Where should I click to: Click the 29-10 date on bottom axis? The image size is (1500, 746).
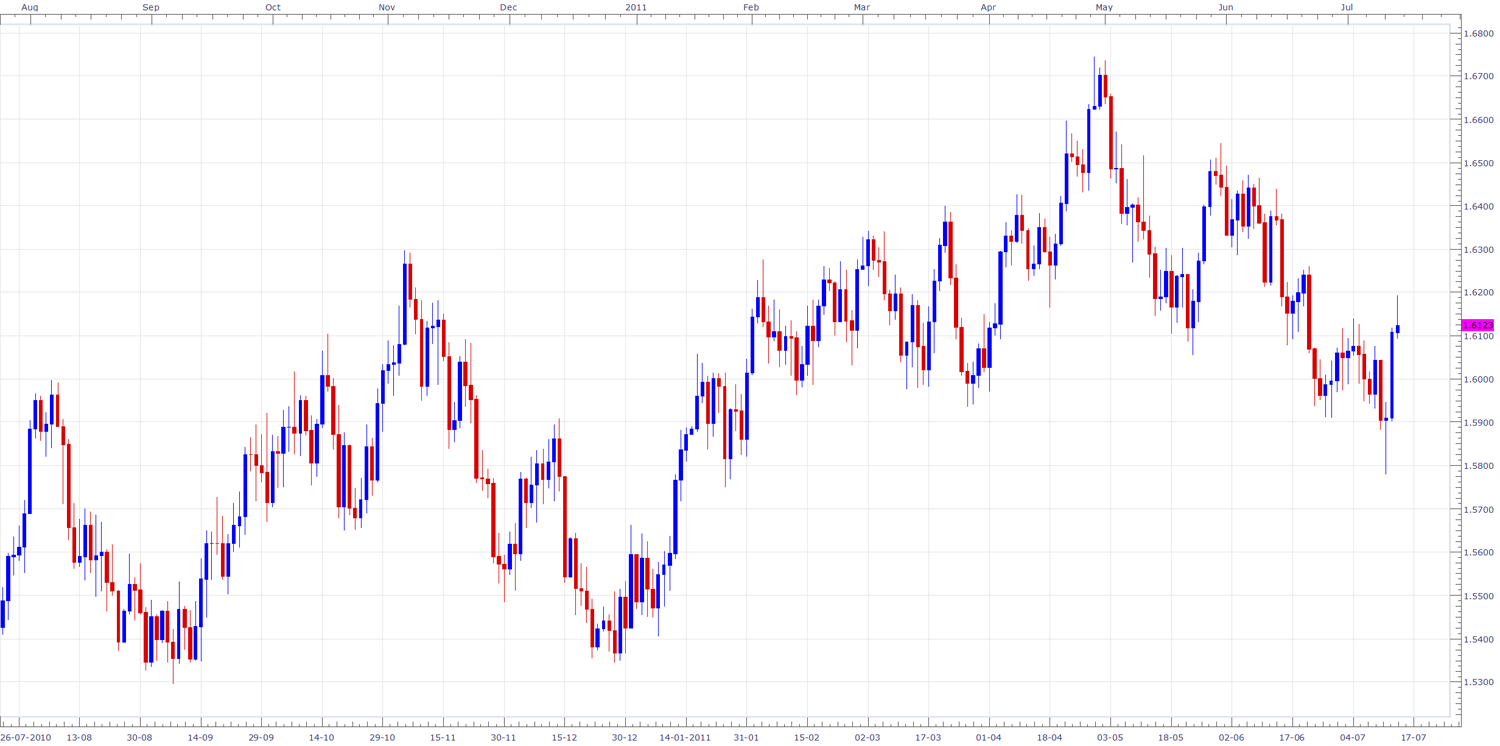[x=382, y=738]
